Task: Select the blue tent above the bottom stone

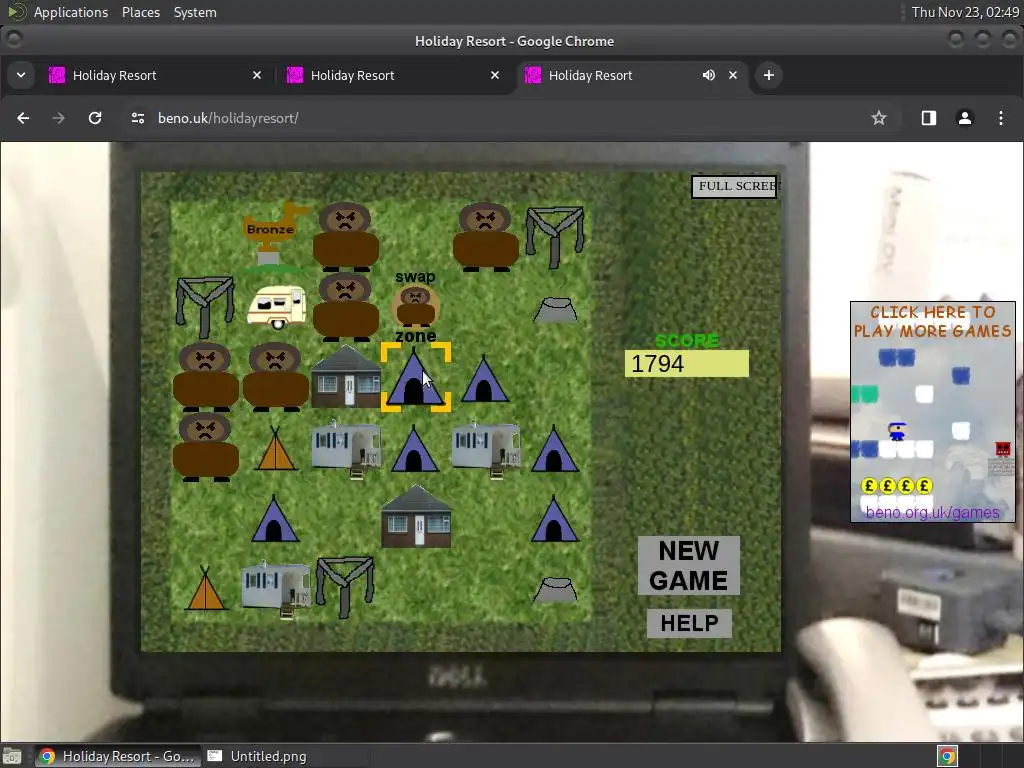Action: [x=554, y=518]
